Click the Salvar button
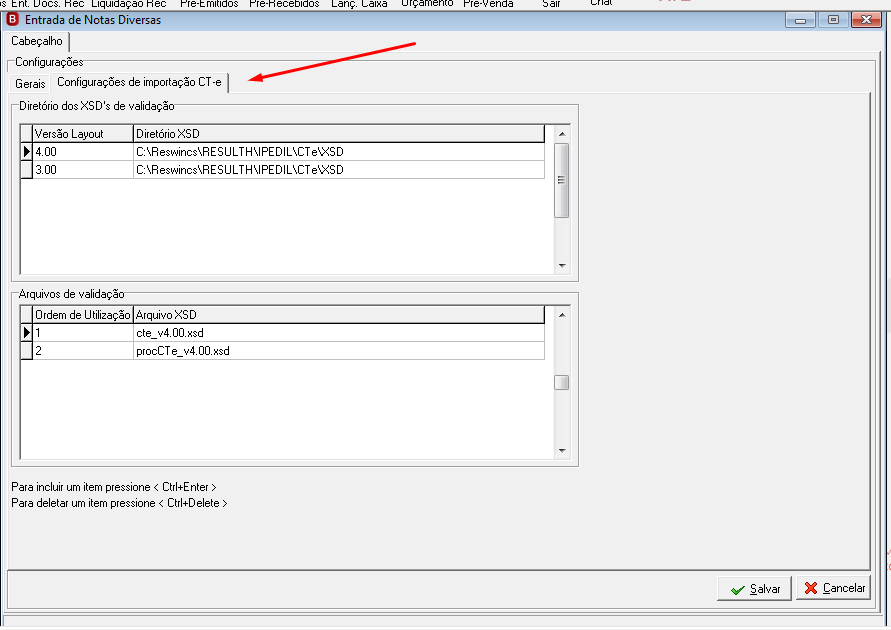The width and height of the screenshot is (891, 630). tap(754, 589)
